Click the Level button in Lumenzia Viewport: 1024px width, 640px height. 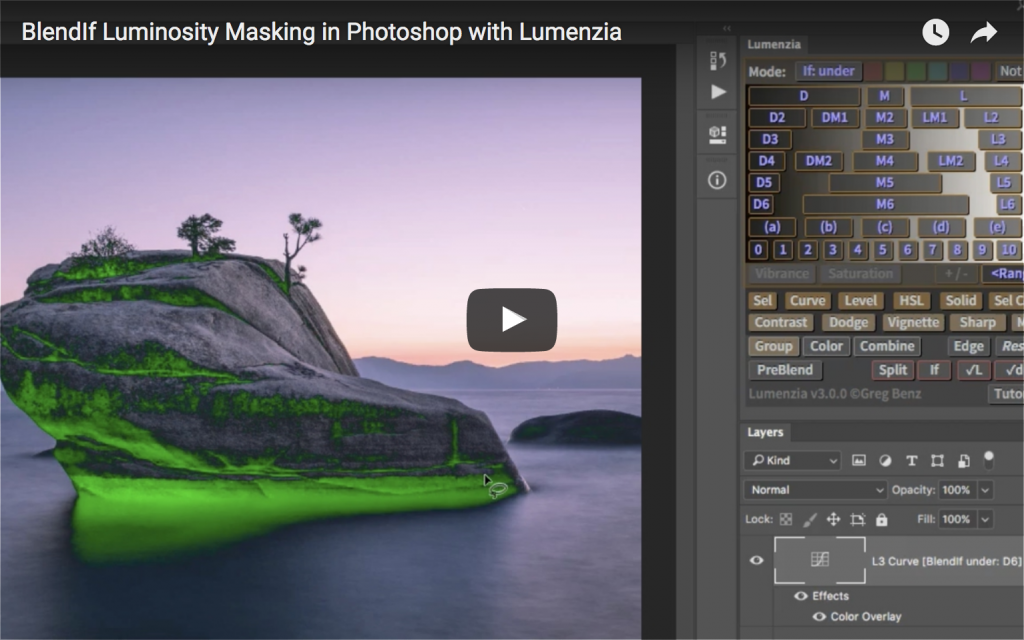861,300
